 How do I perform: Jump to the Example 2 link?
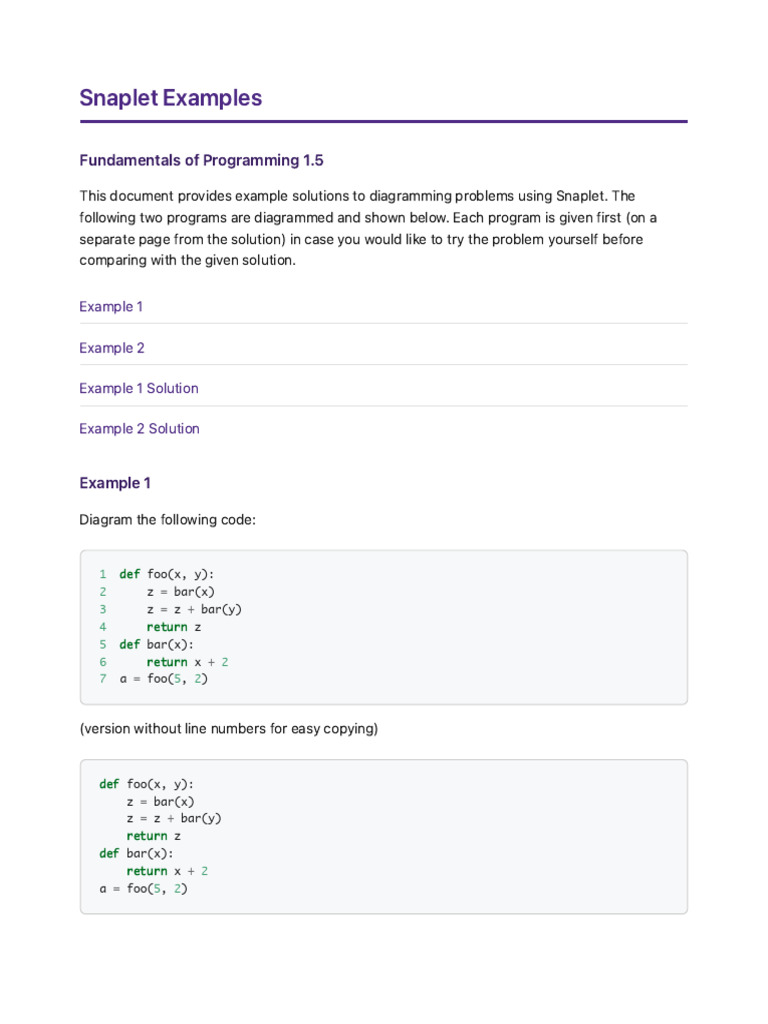pyautogui.click(x=112, y=348)
